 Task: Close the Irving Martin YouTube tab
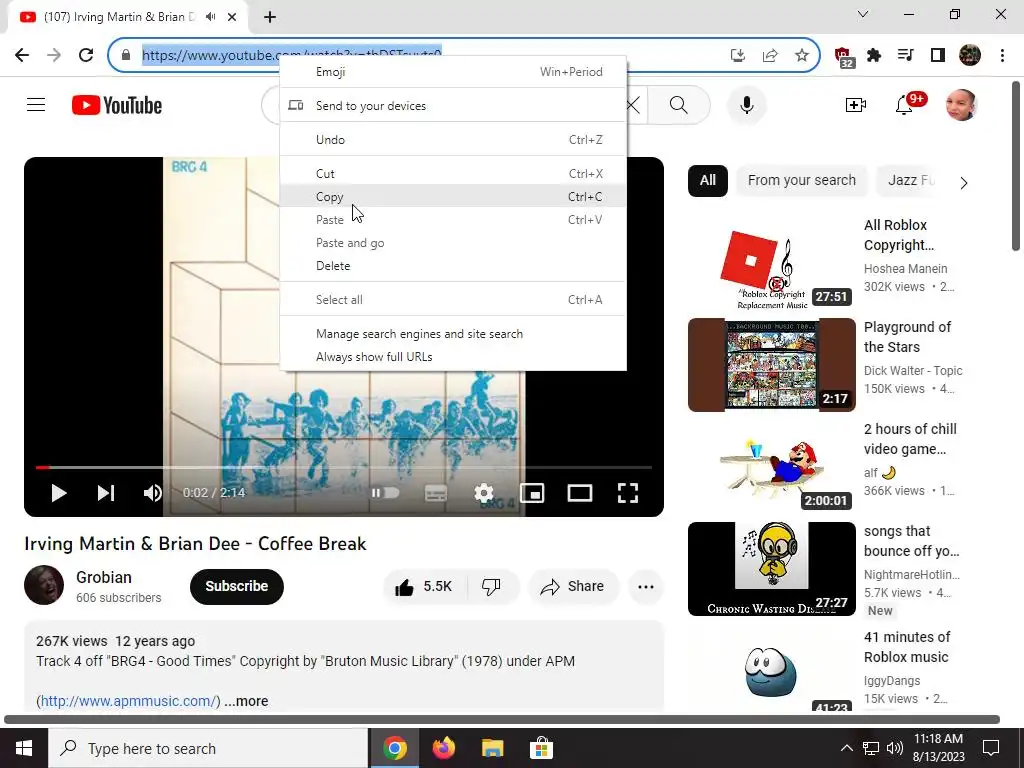coord(232,17)
